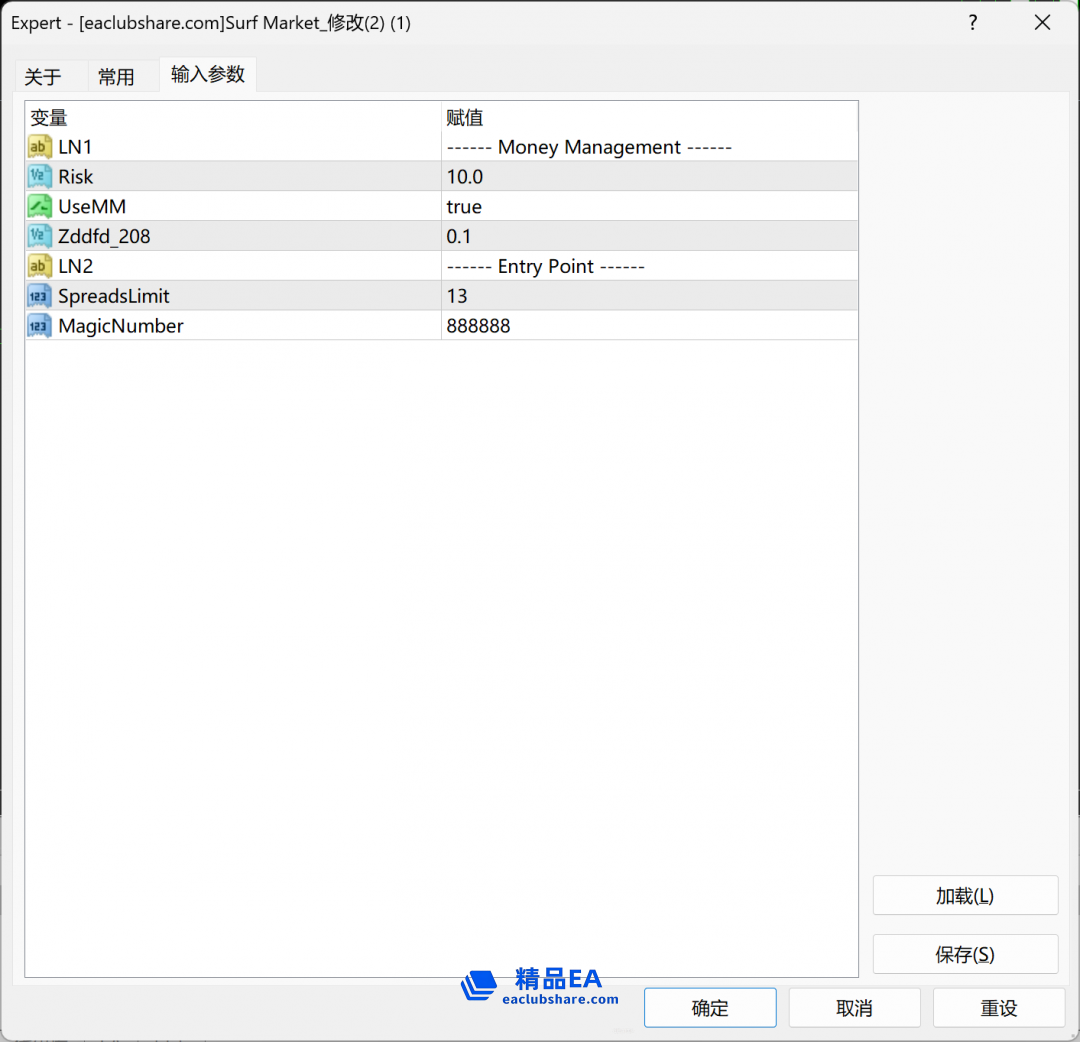
Task: Switch to the 关于 tab
Action: pos(43,77)
